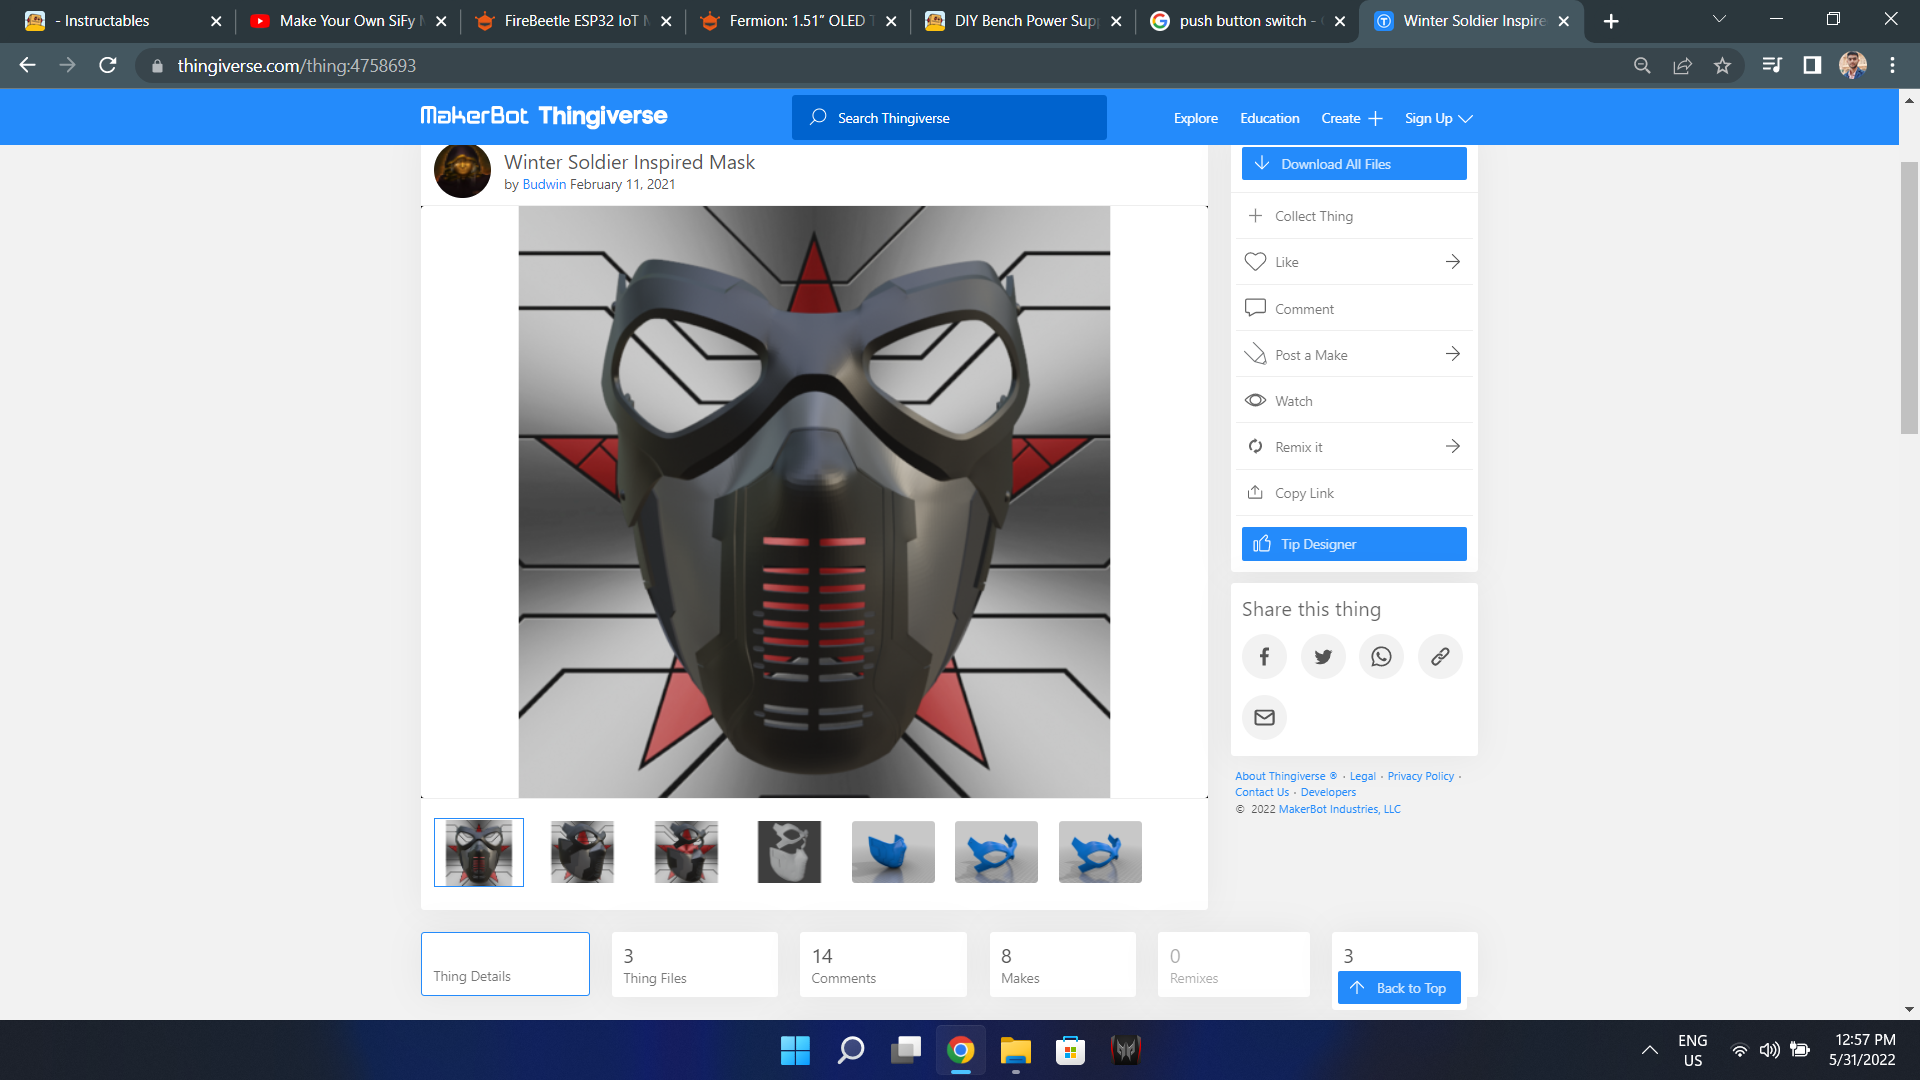Enable Watch for this design
This screenshot has height=1080, width=1920.
tap(1255, 399)
